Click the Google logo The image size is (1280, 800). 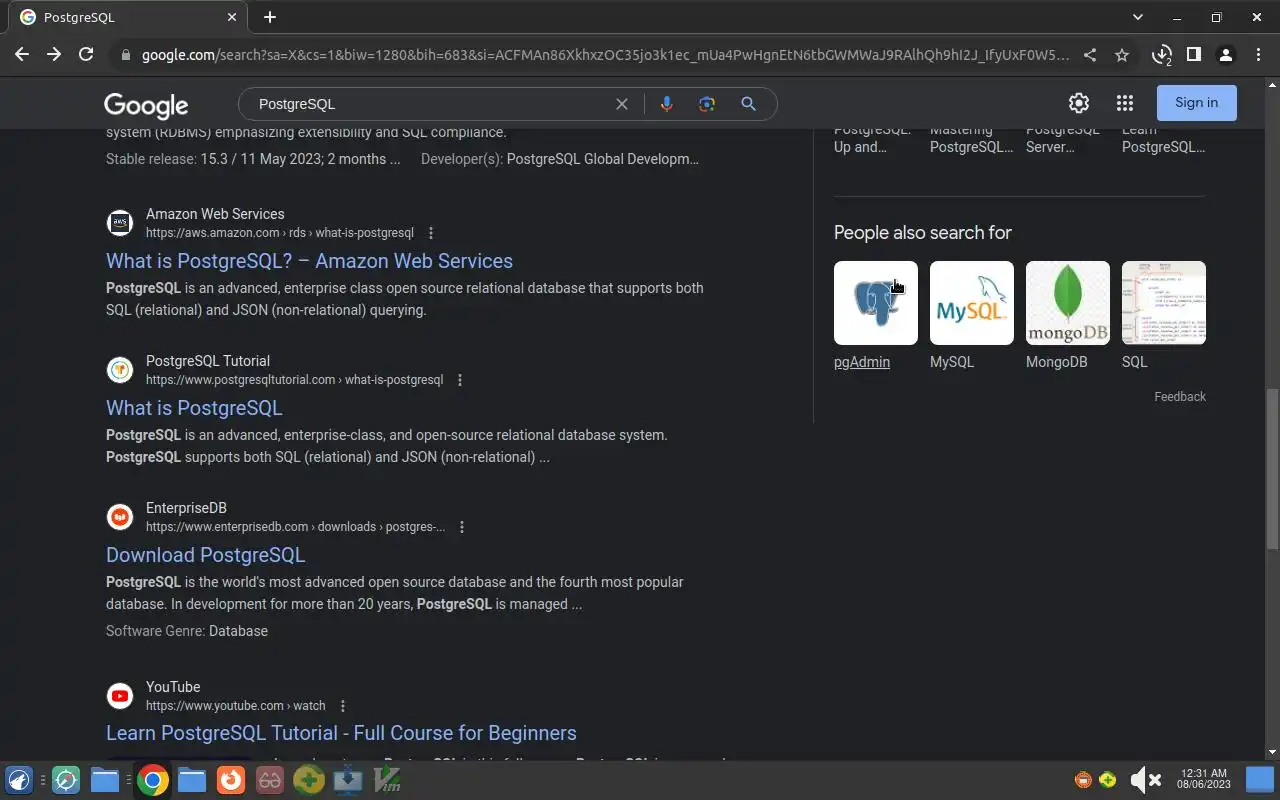[x=146, y=105]
